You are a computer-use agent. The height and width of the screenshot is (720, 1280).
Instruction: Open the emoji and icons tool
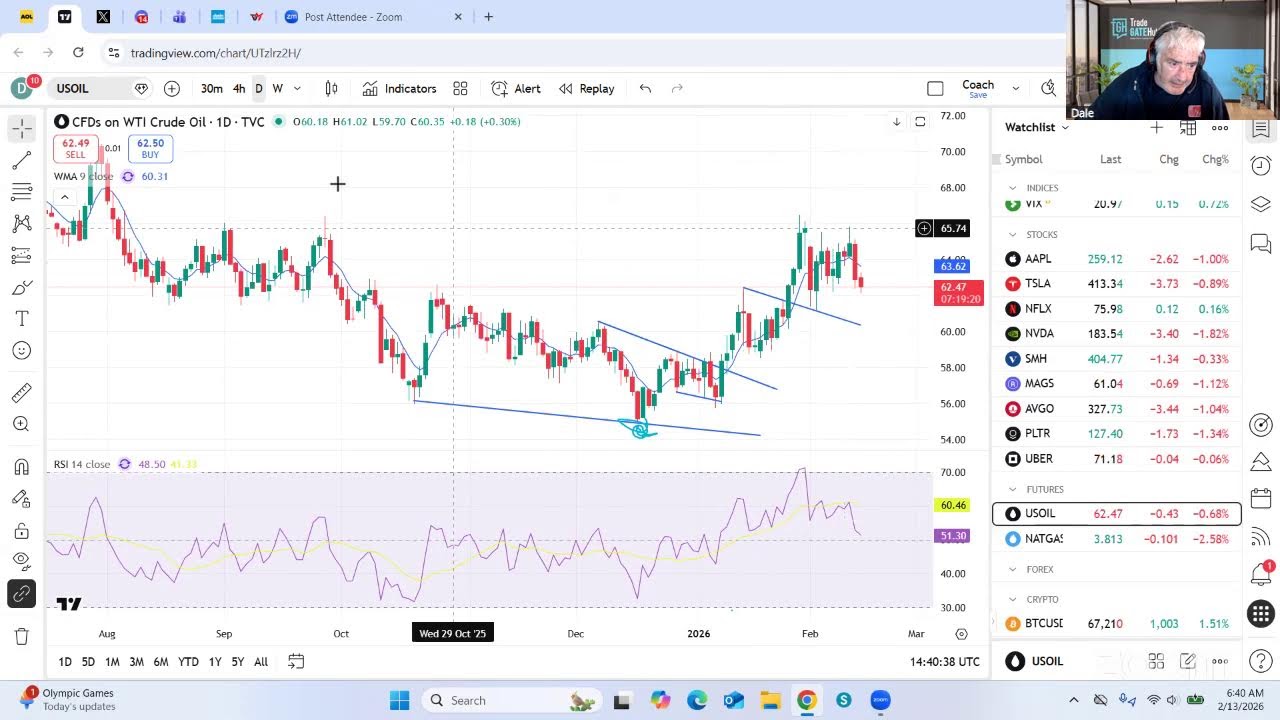pos(21,351)
